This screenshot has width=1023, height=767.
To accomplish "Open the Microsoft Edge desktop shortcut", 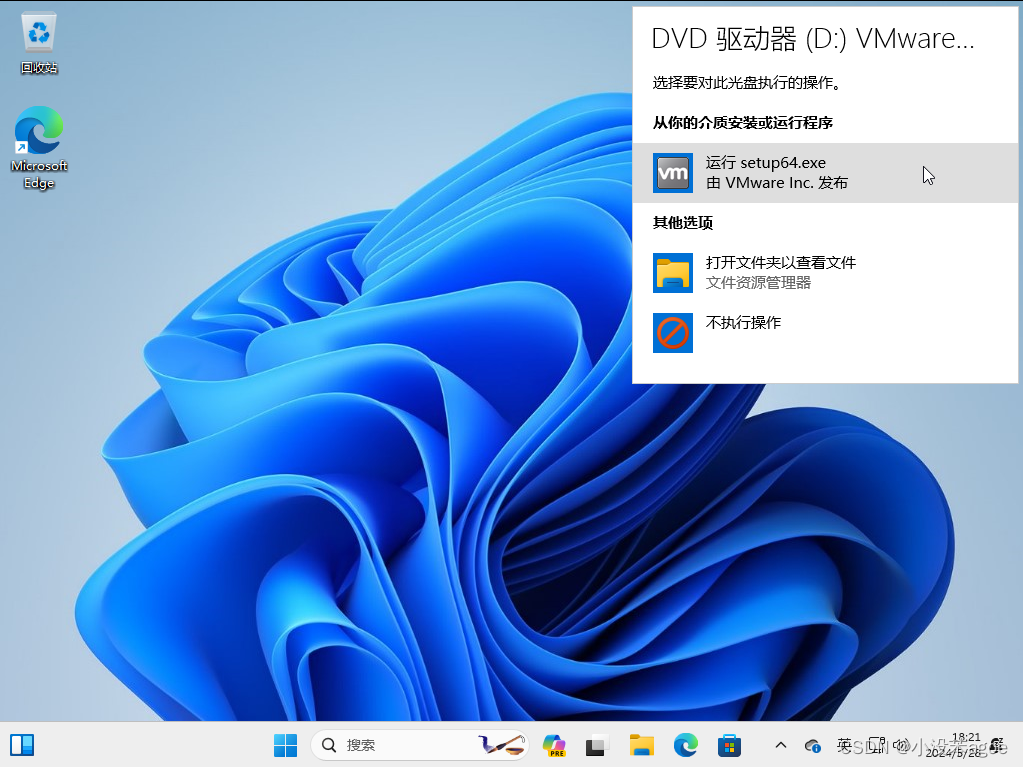I will (38, 132).
